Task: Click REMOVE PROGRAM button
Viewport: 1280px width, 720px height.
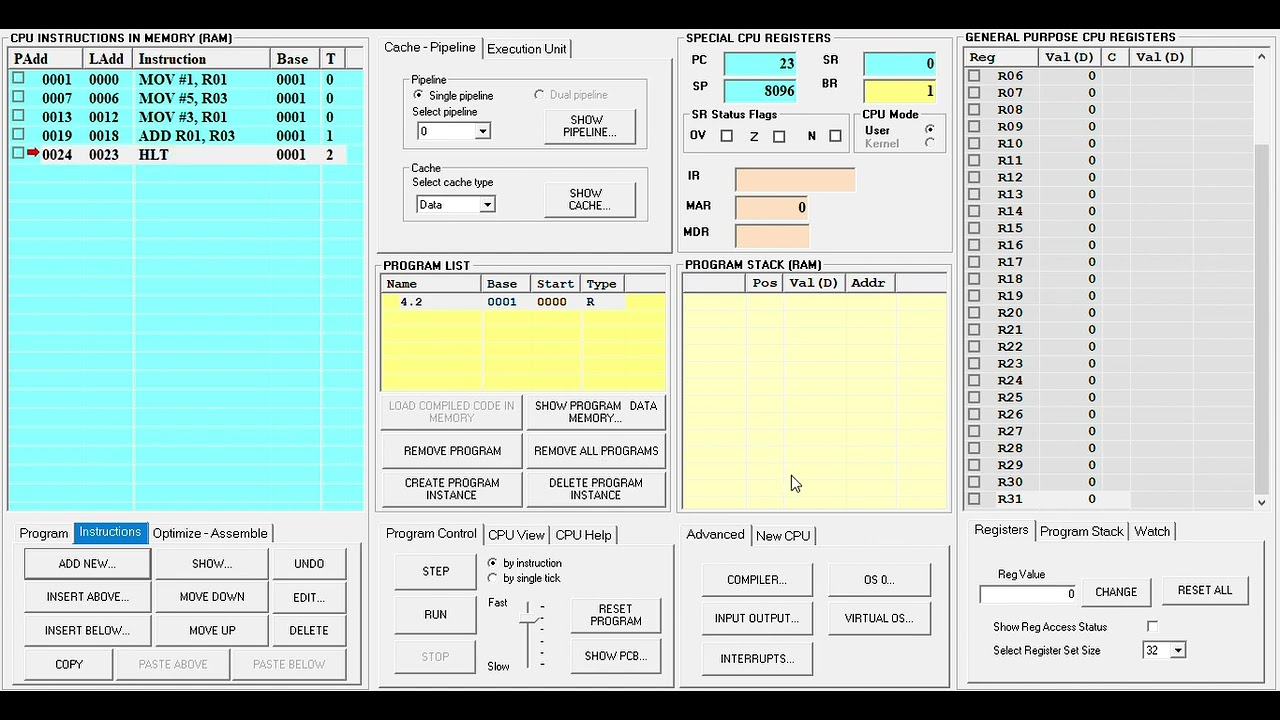Action: click(452, 451)
